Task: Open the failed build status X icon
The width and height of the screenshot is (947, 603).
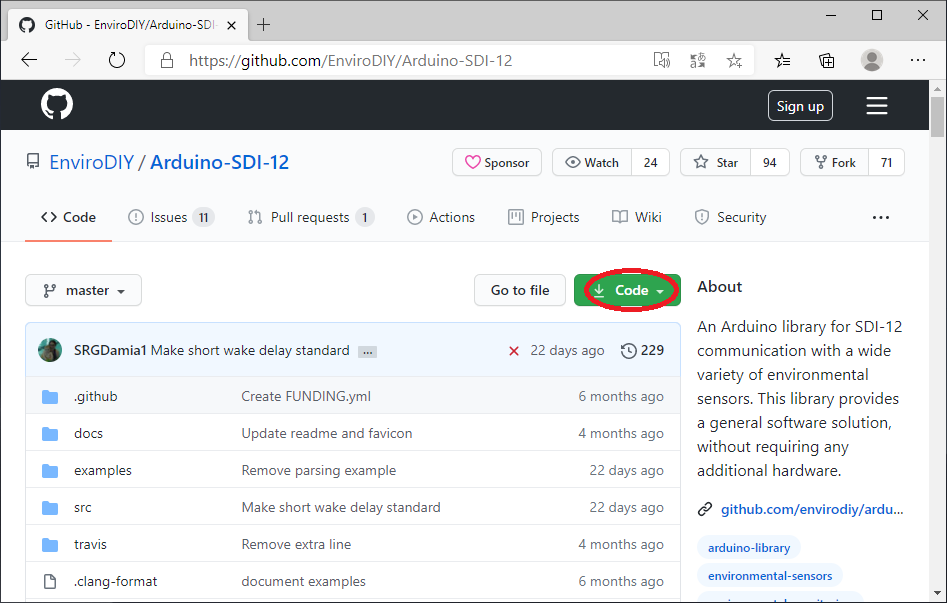Action: (514, 351)
